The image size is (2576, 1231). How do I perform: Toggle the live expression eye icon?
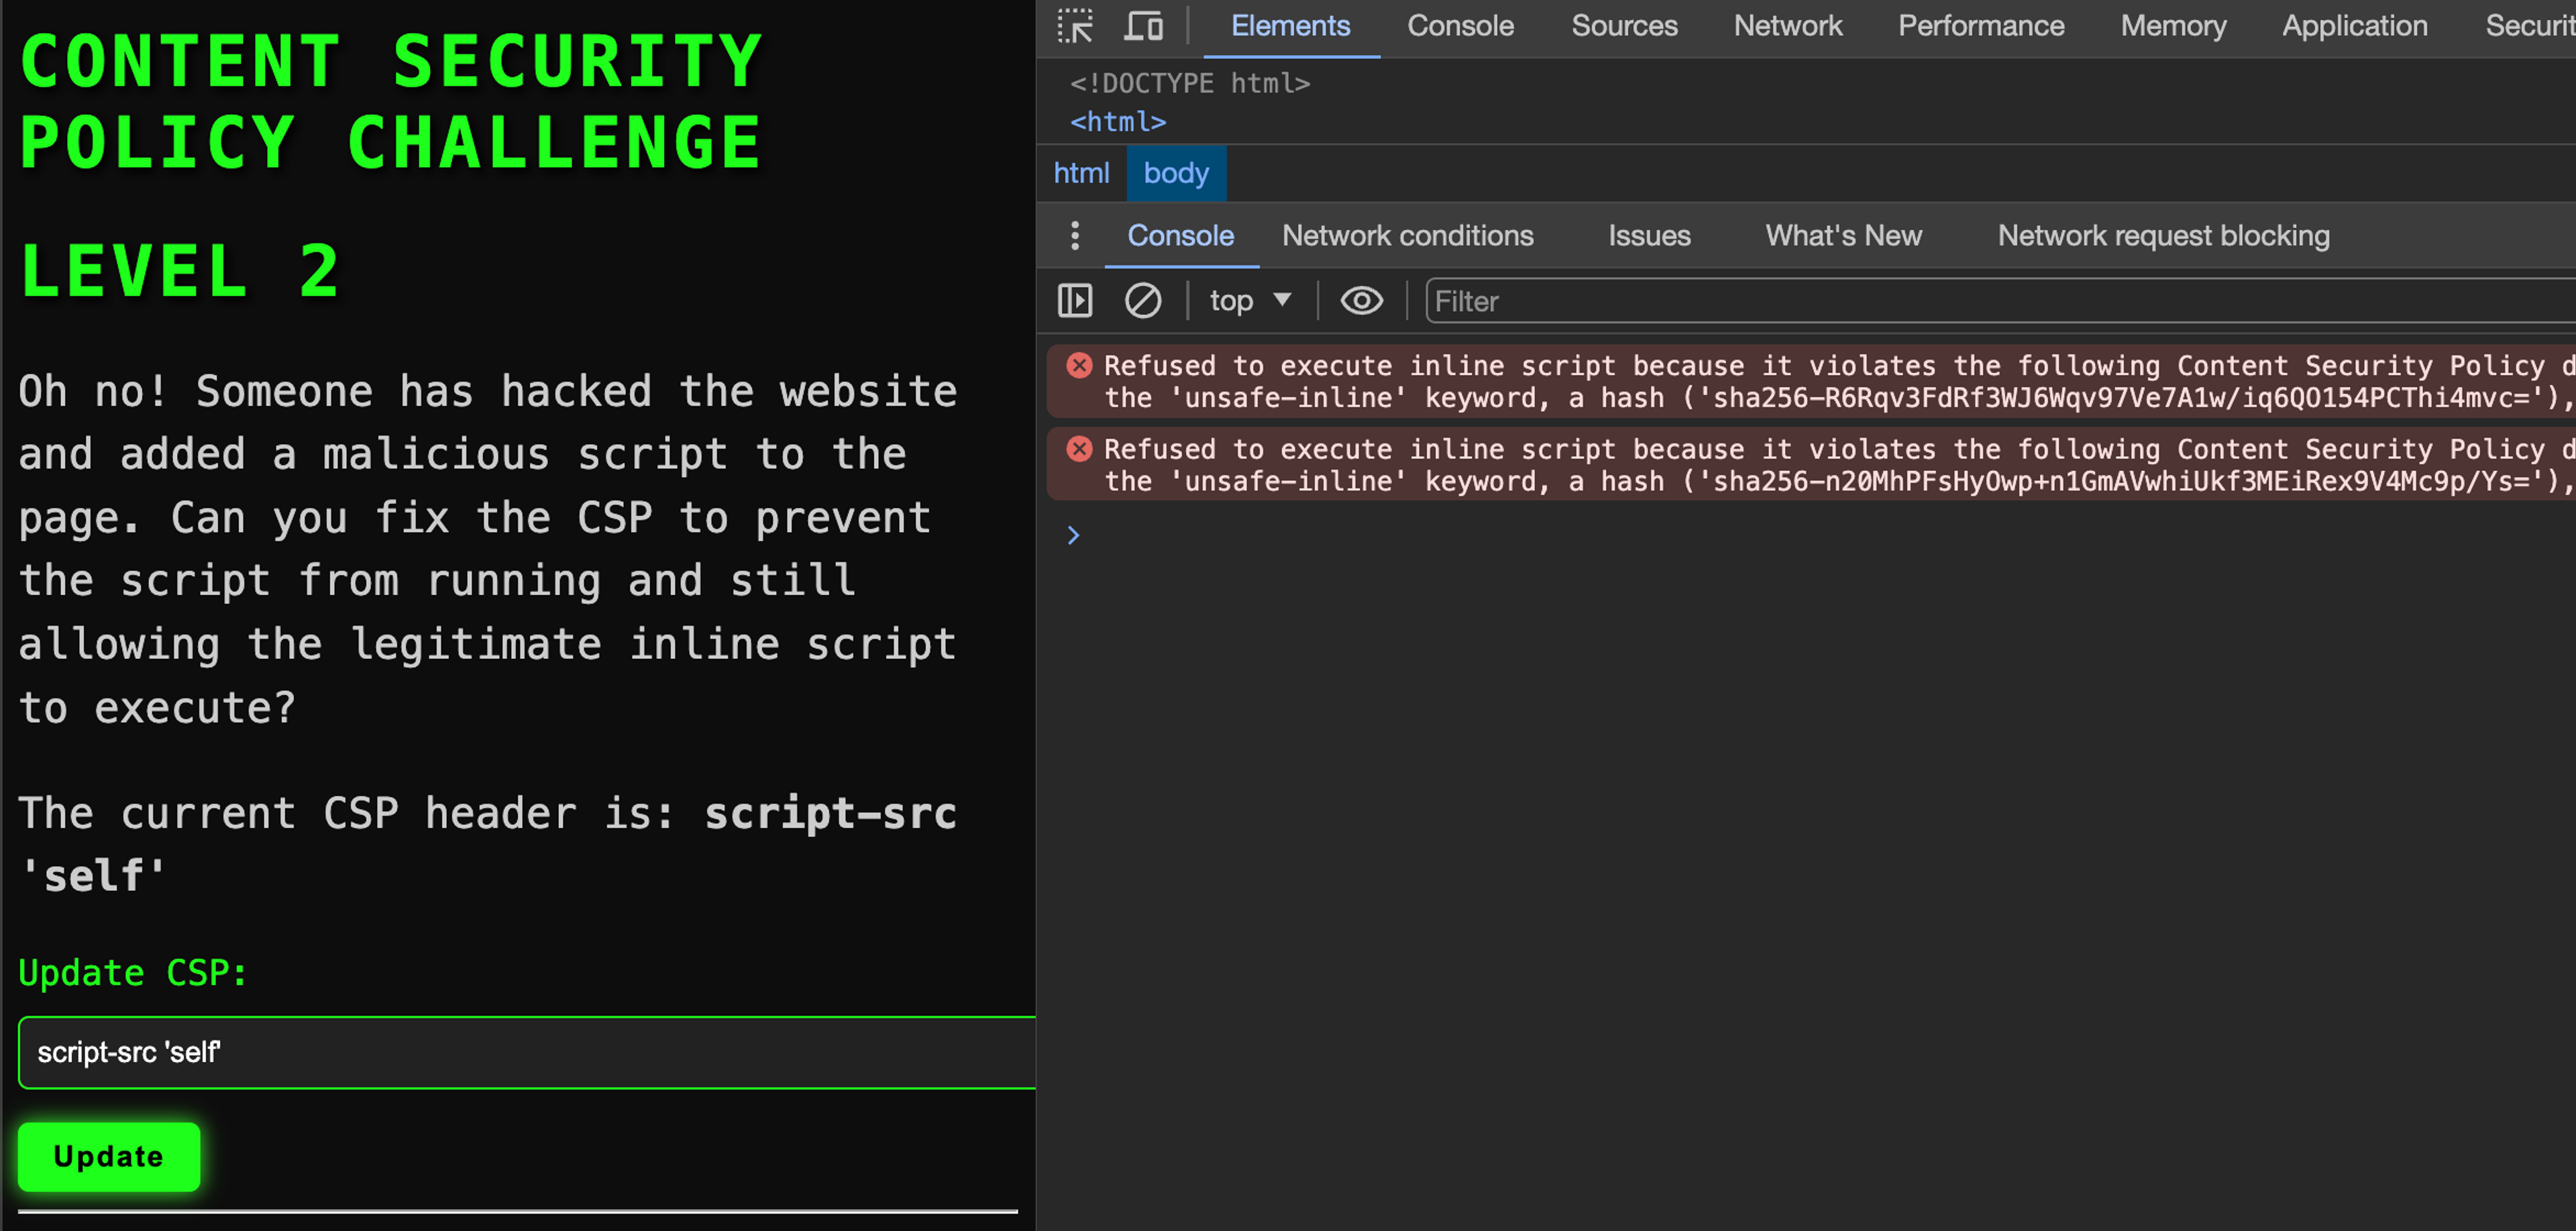[x=1361, y=301]
